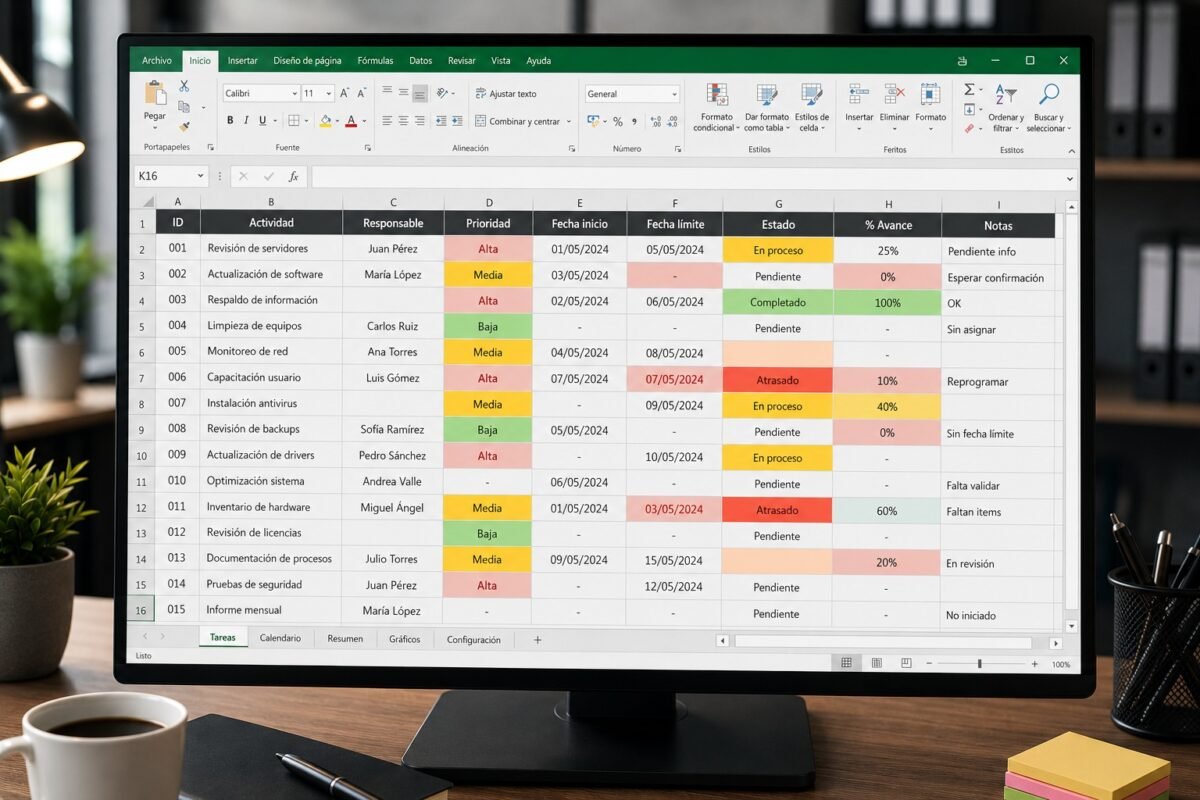Decrease indent icon in Alineación
1200x800 pixels.
point(441,121)
